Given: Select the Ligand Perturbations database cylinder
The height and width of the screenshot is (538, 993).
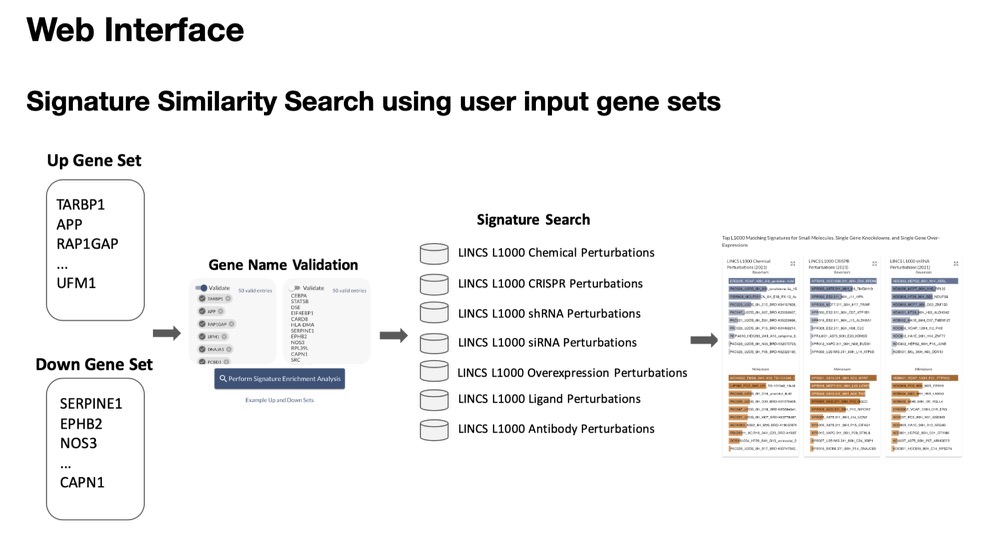Looking at the screenshot, I should (434, 400).
